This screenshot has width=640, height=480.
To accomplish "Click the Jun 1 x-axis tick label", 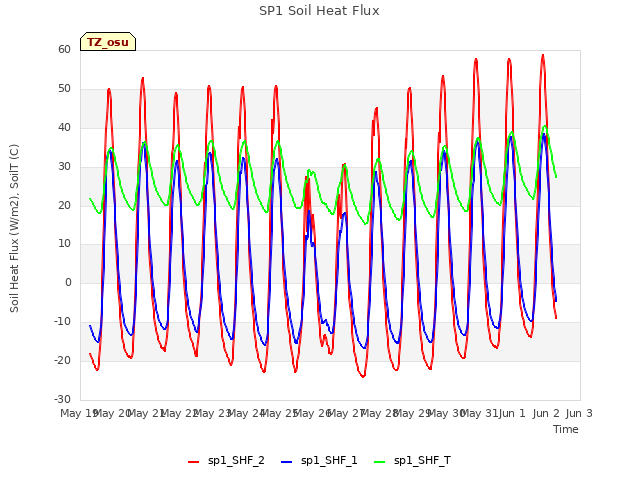I will click(512, 413).
